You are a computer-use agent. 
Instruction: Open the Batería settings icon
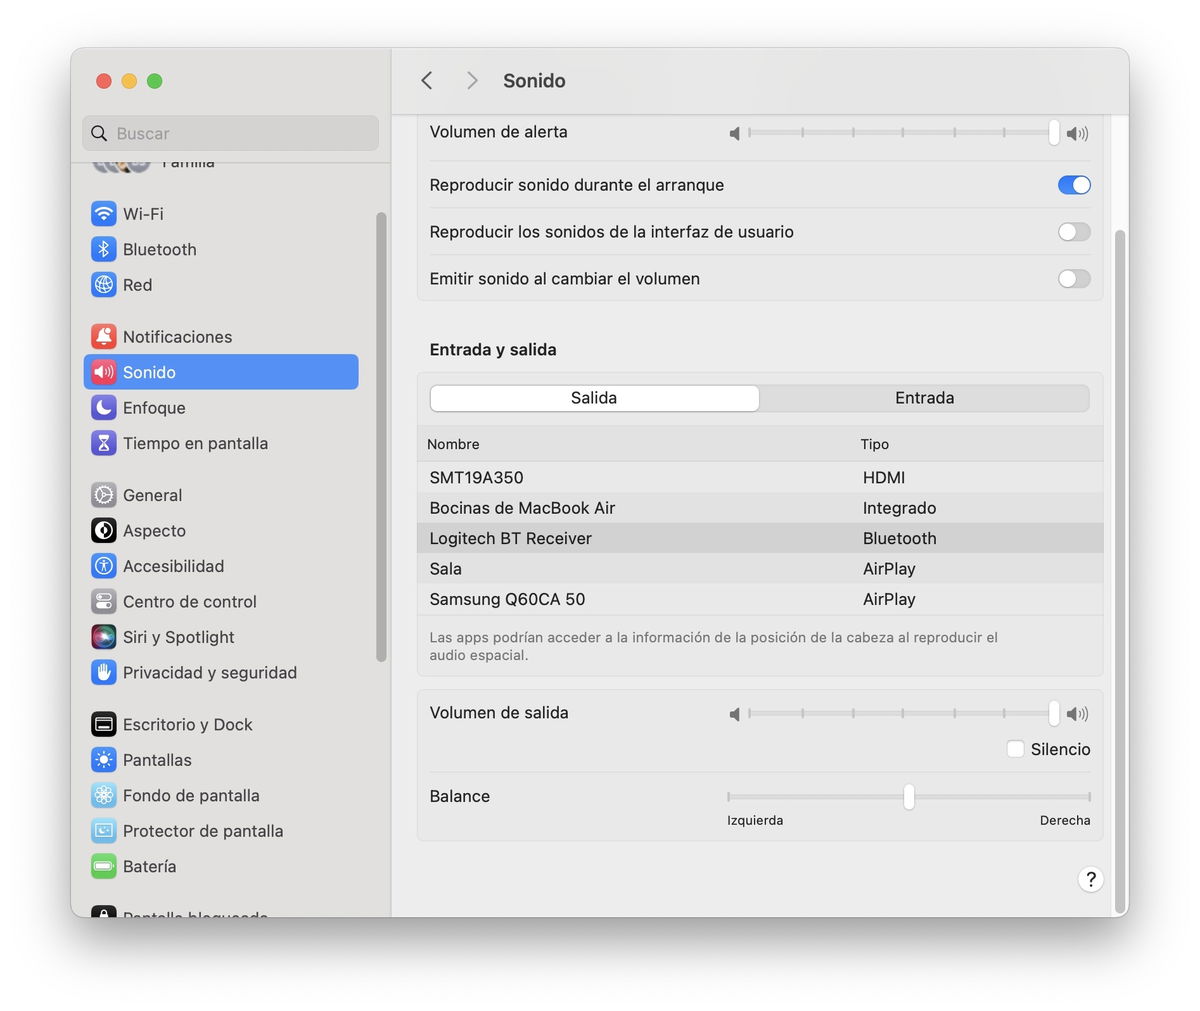pyautogui.click(x=104, y=866)
